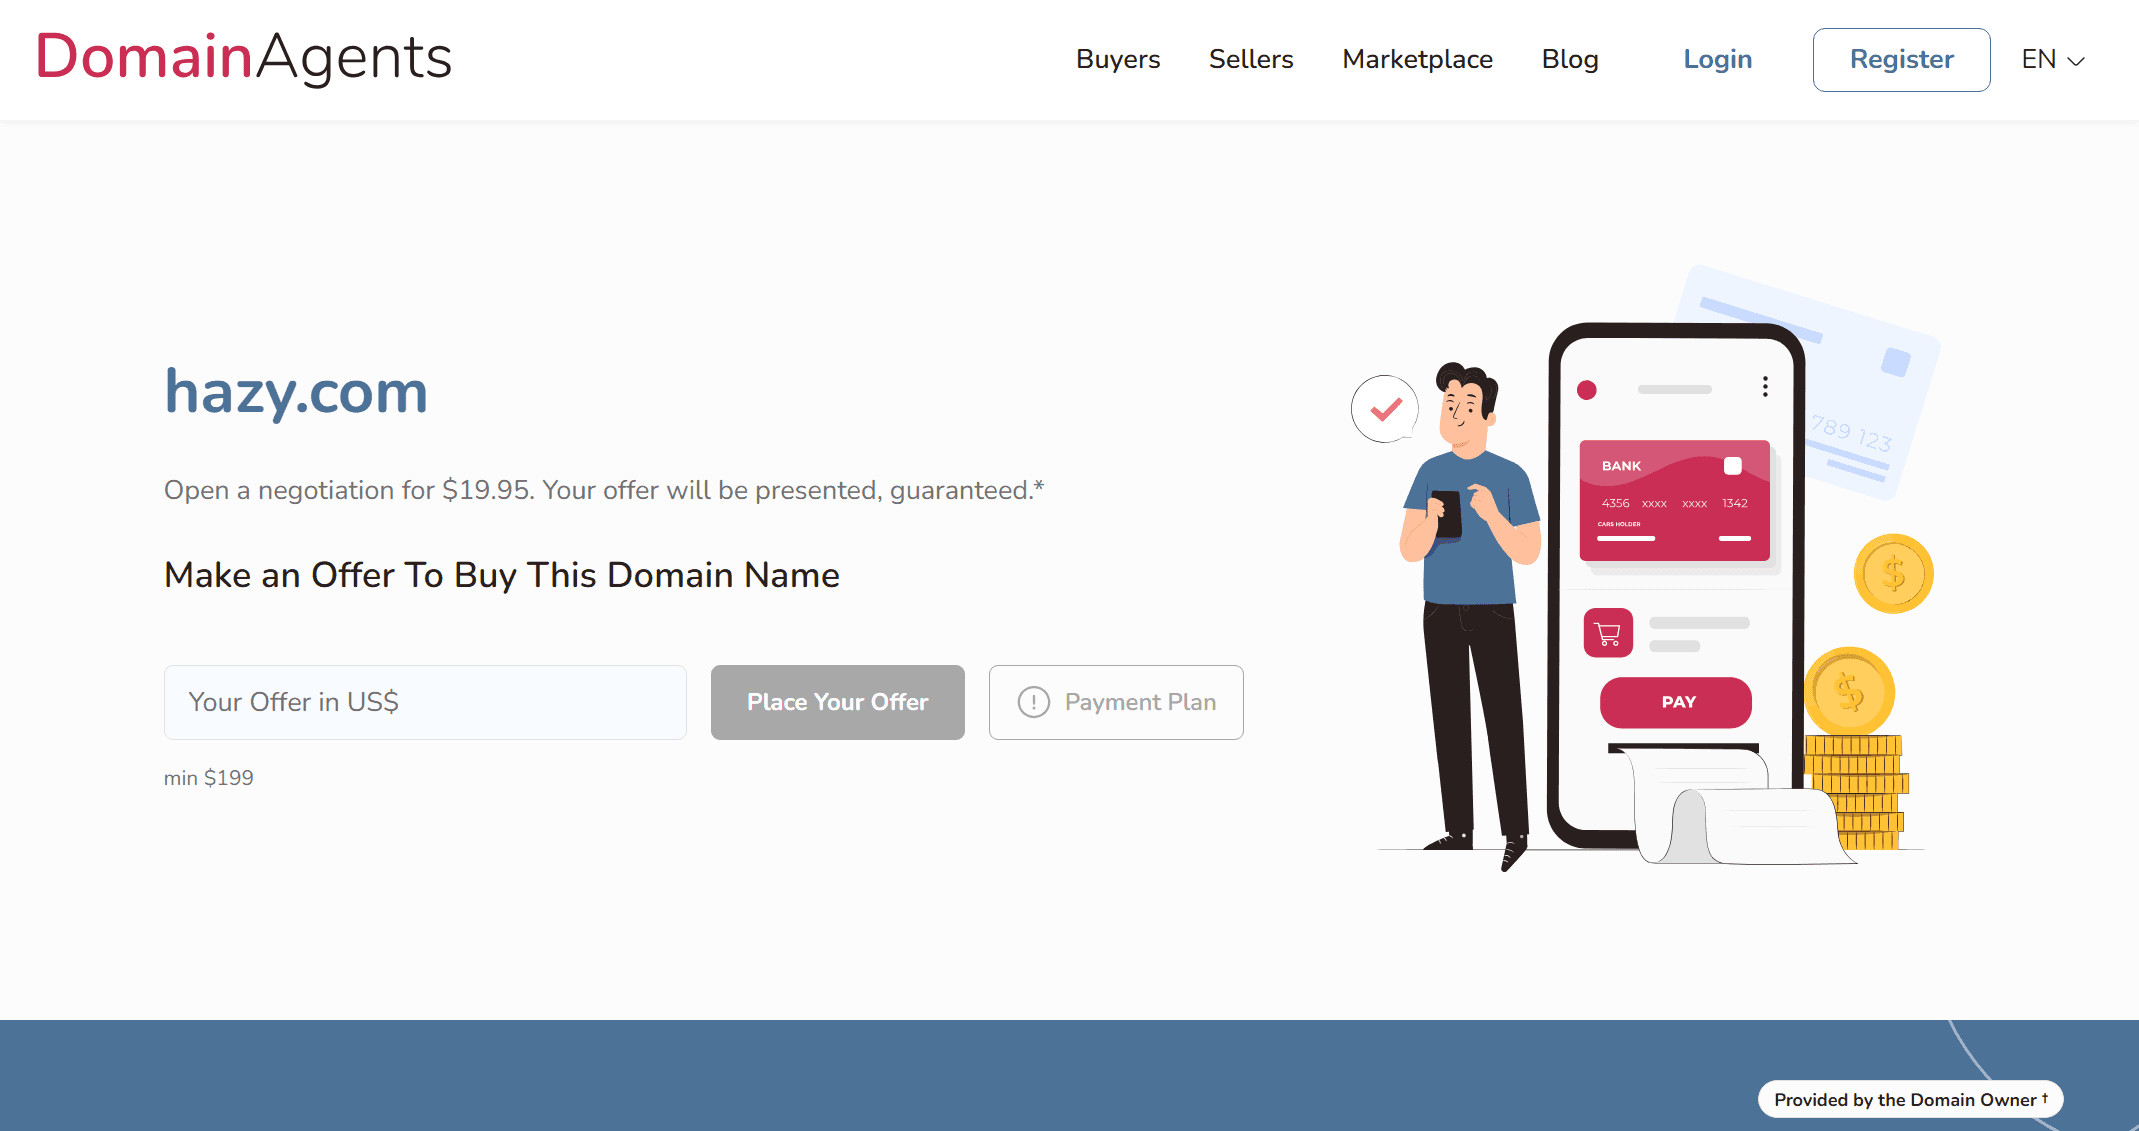Viewport: 2139px width, 1131px height.
Task: Click the red BANK card graphic
Action: pyautogui.click(x=1674, y=500)
